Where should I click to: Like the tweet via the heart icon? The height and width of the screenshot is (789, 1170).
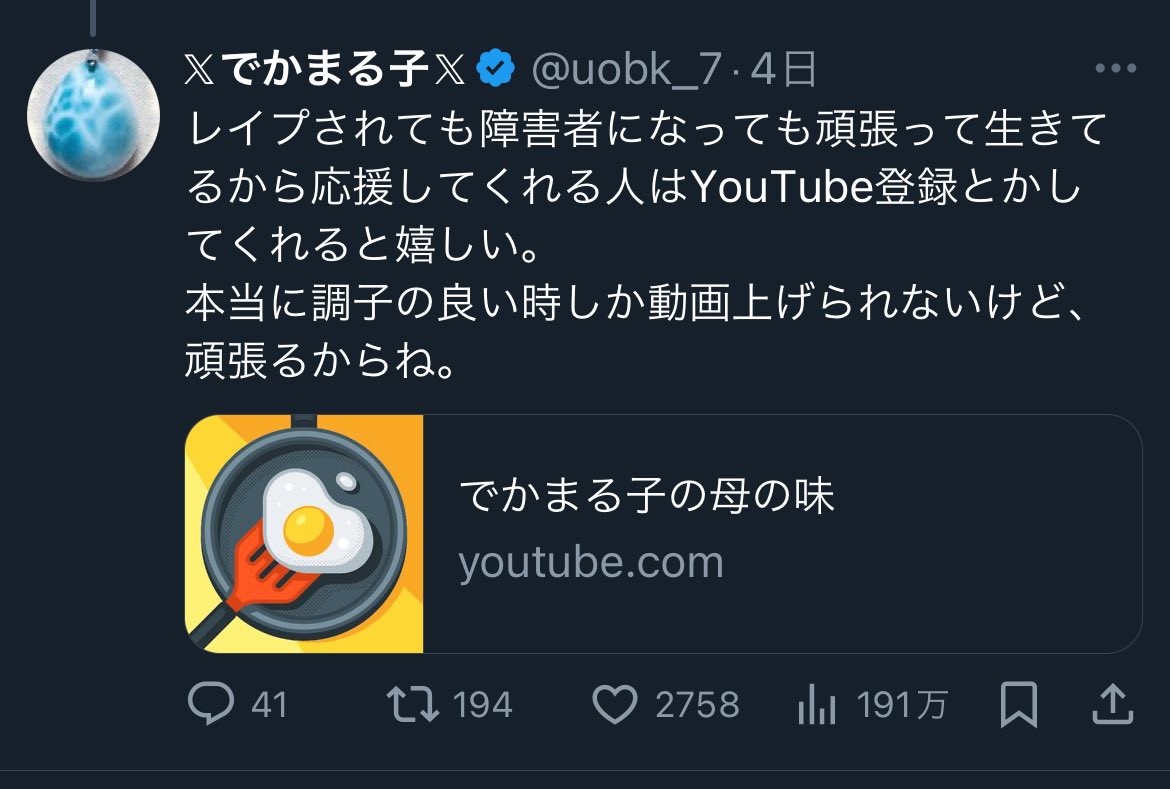[x=615, y=704]
